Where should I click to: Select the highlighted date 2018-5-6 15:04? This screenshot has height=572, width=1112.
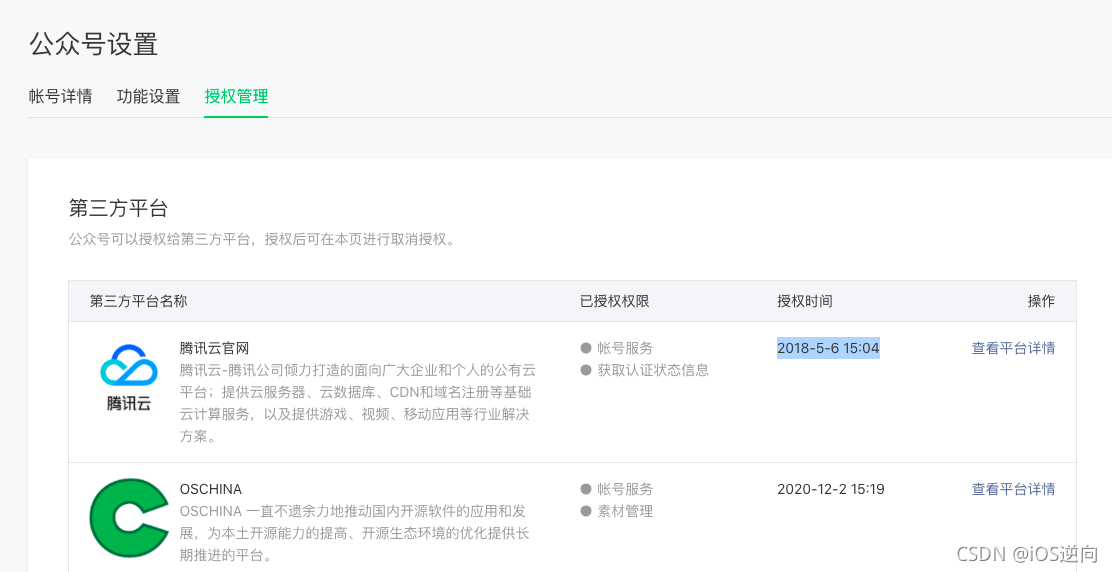point(828,348)
